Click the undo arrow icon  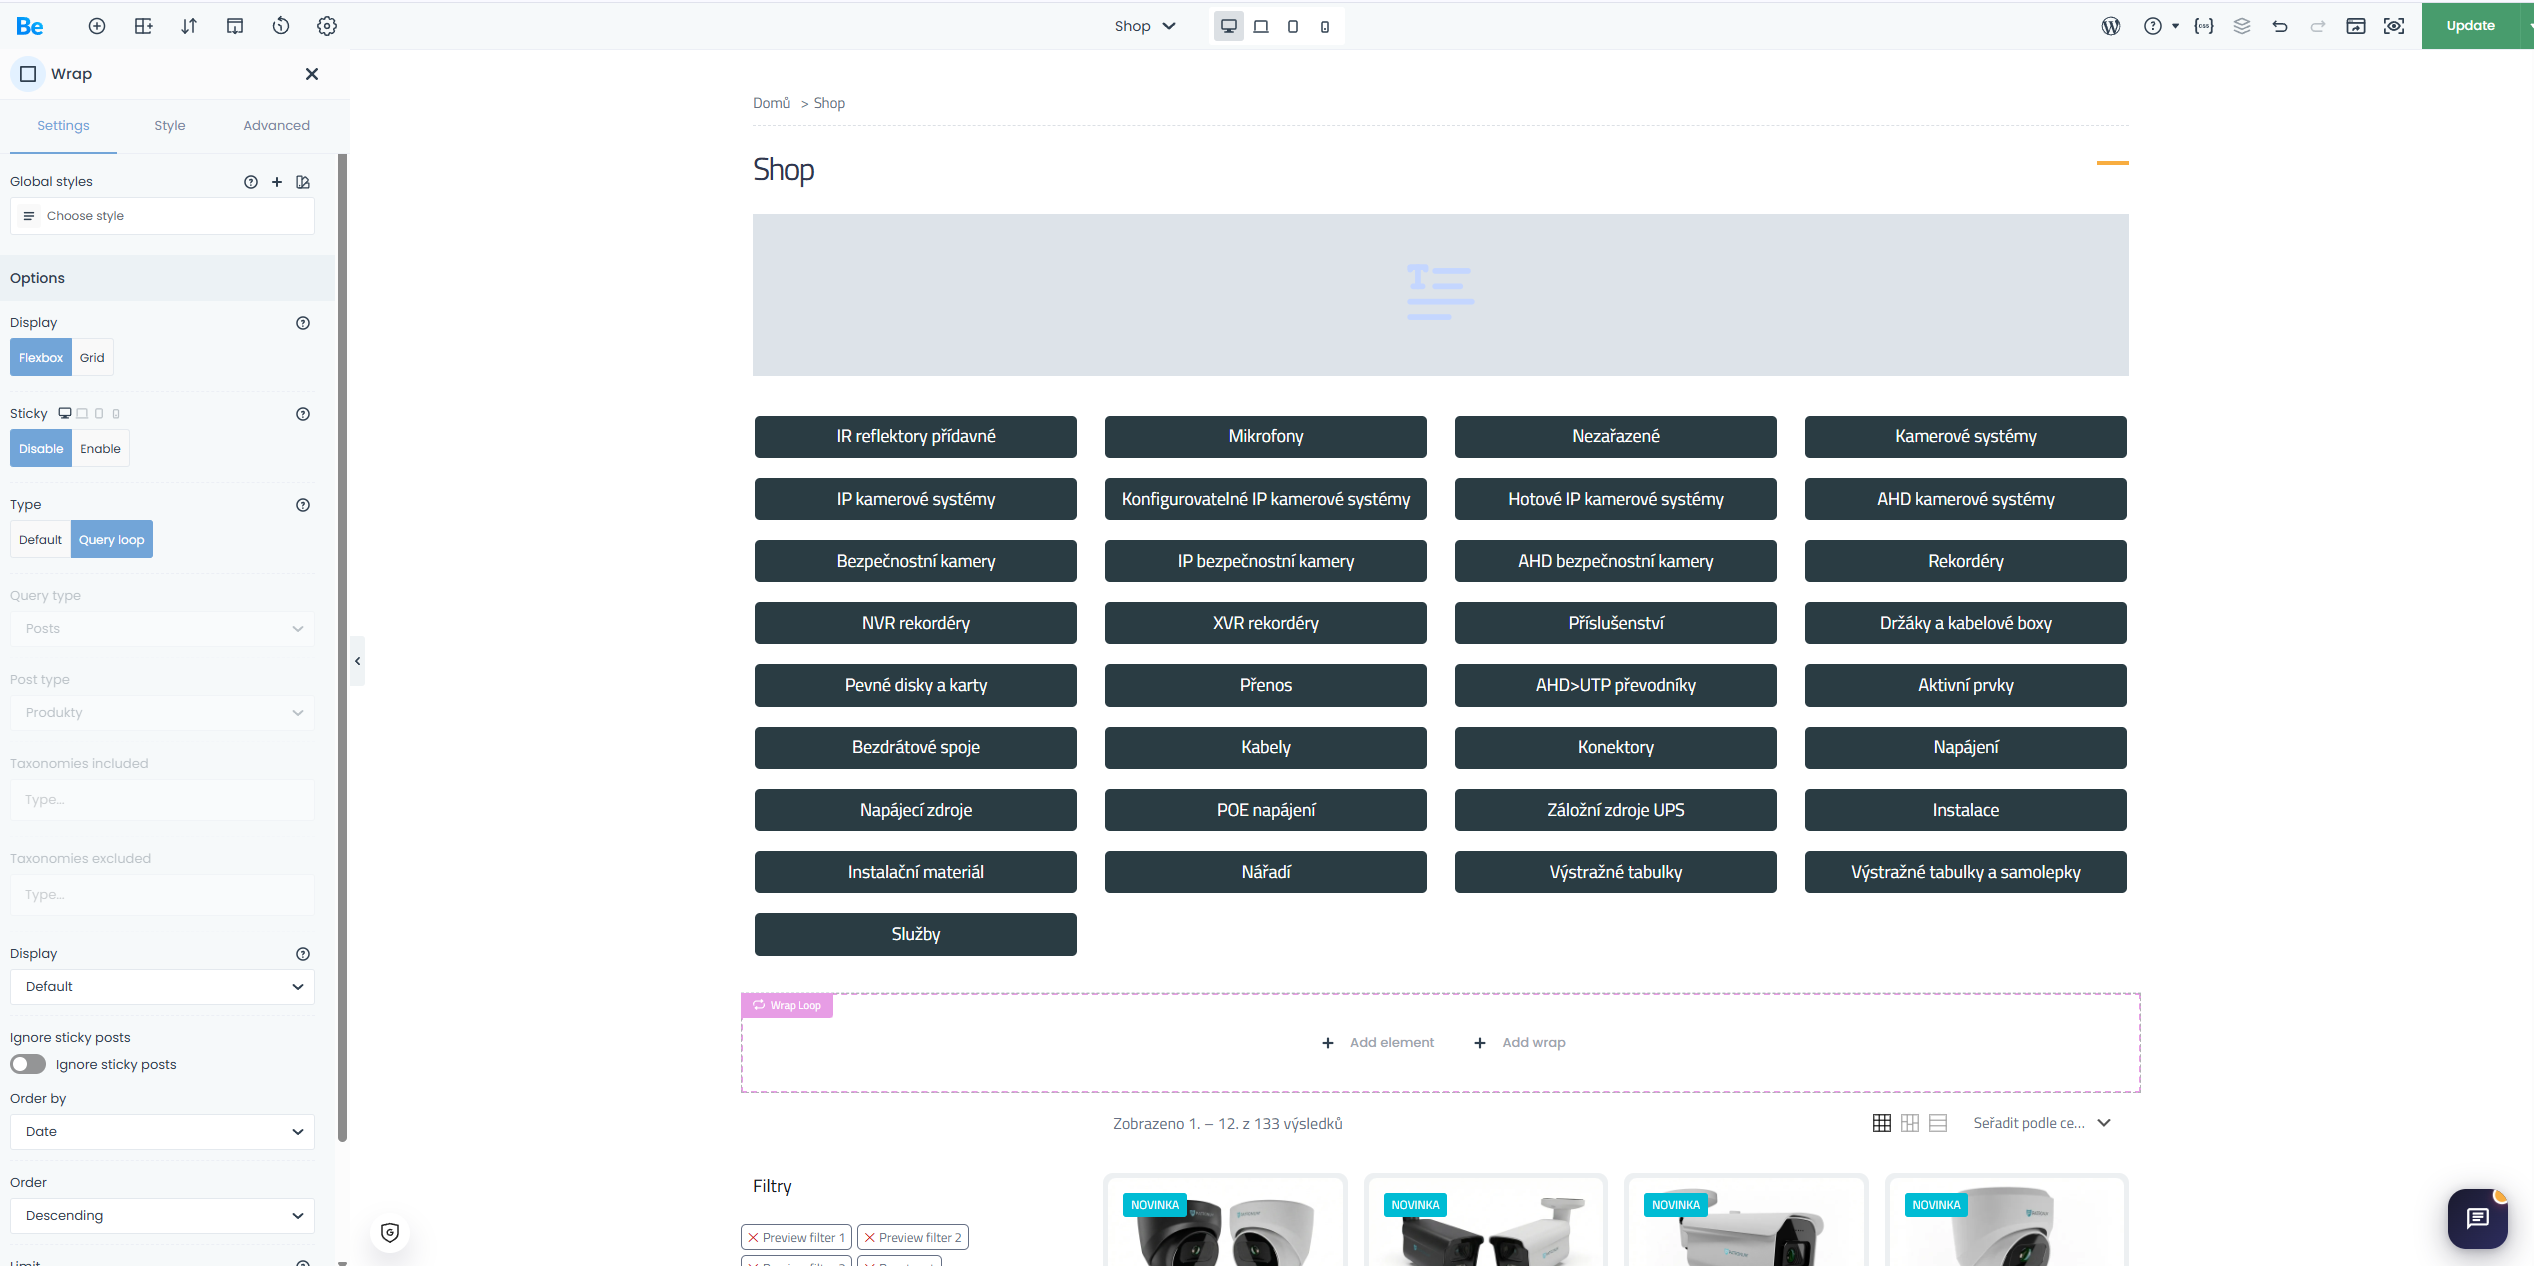(x=2280, y=26)
